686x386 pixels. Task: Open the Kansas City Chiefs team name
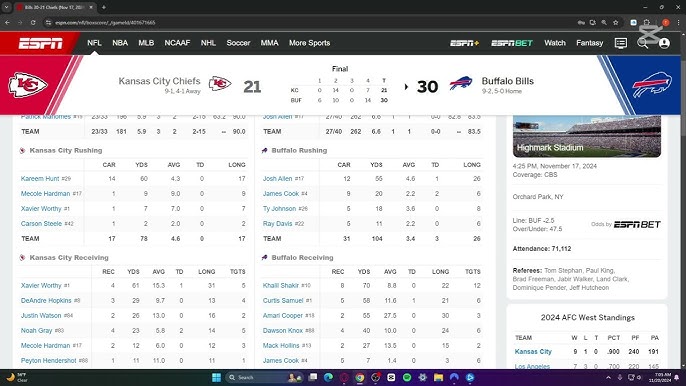click(159, 81)
